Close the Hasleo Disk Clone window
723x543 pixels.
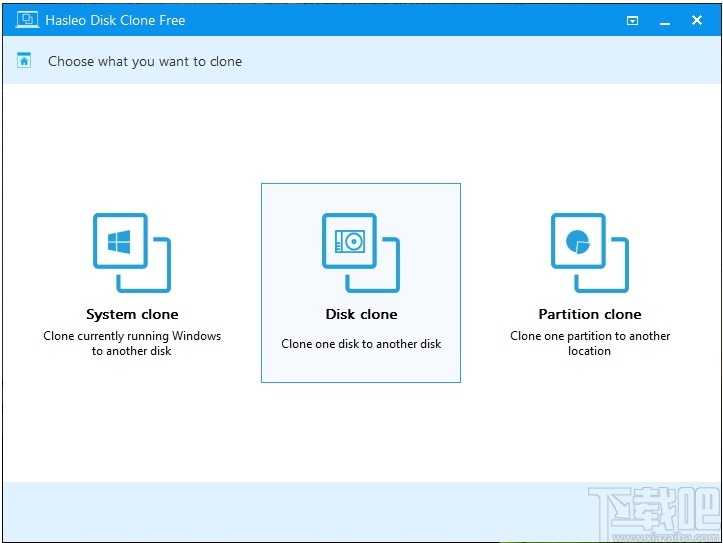tap(697, 20)
